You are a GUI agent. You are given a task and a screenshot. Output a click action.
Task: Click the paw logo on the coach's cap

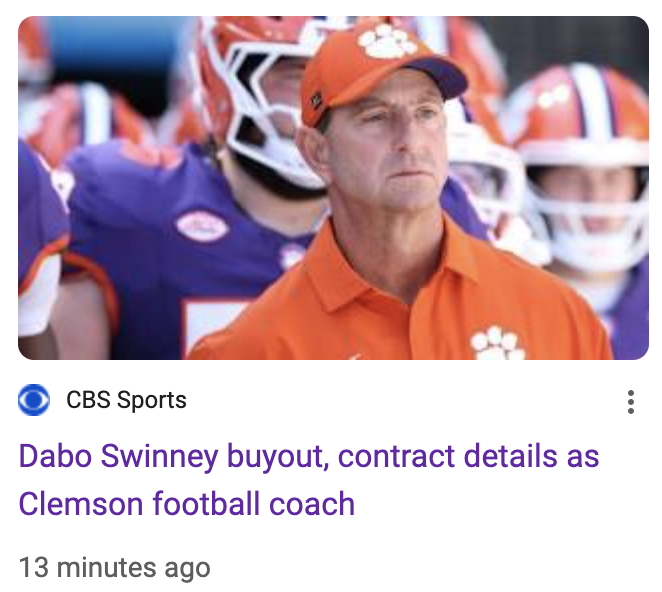coord(386,42)
